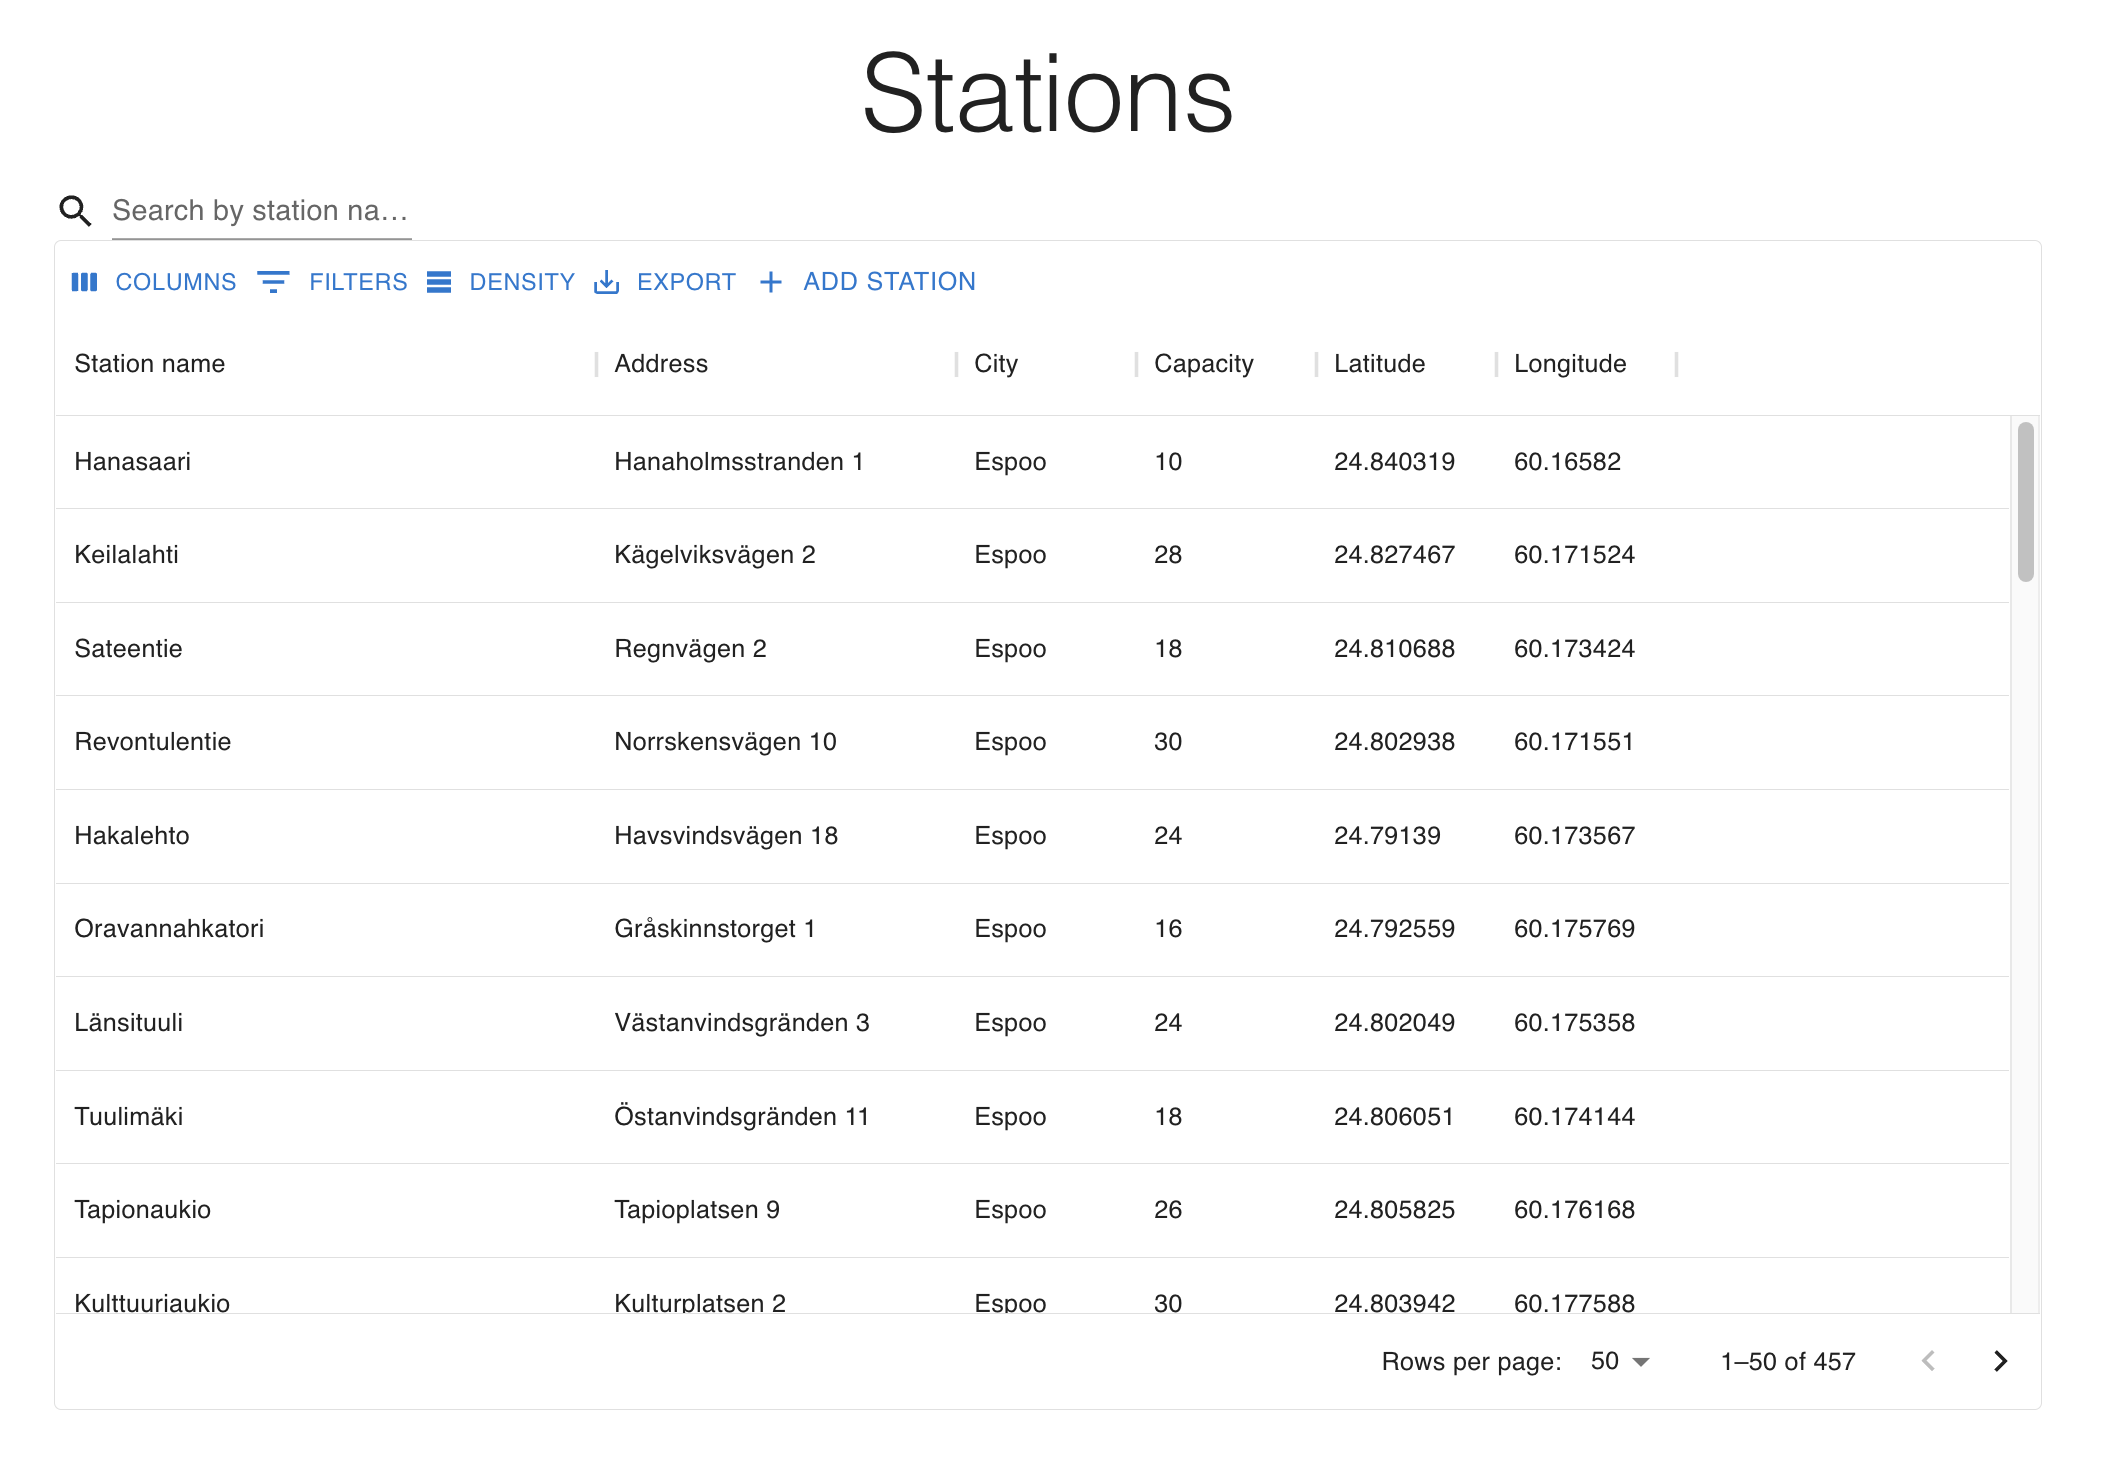Click the Columns bars icon
2102x1474 pixels.
85,282
